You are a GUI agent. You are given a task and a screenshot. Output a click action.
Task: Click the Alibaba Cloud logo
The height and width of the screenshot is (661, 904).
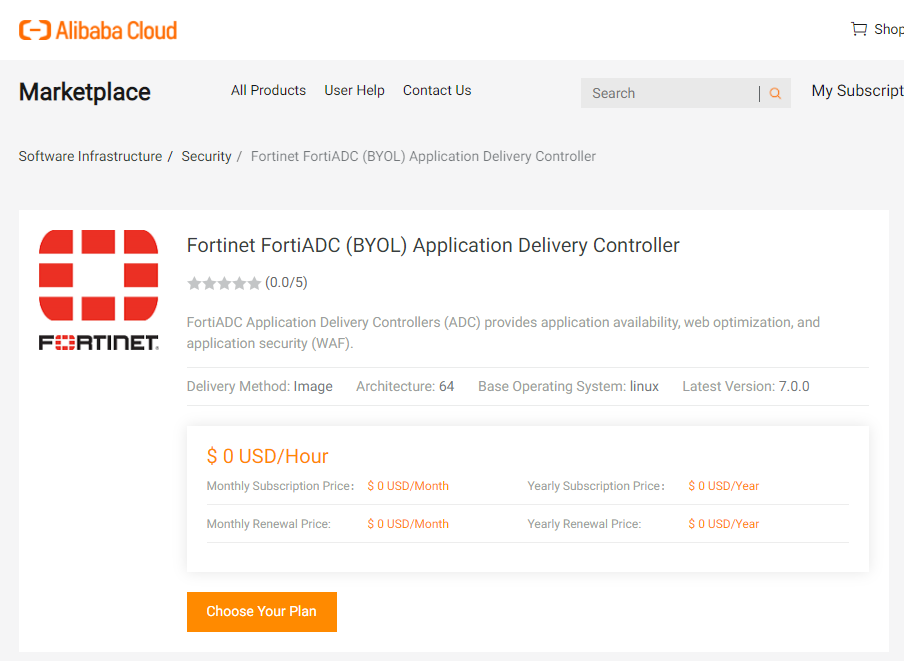(97, 29)
